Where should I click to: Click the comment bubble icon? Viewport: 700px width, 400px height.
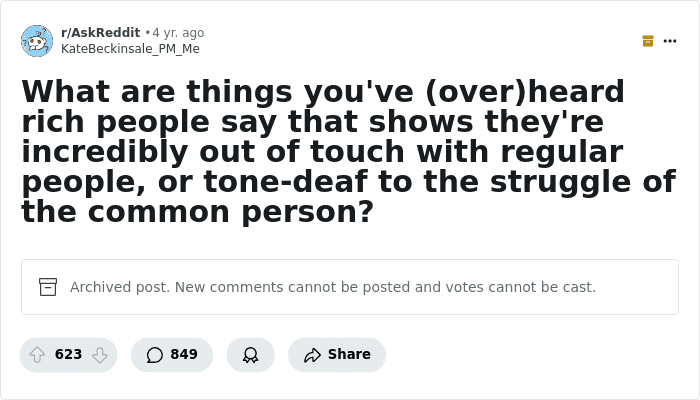pos(154,355)
